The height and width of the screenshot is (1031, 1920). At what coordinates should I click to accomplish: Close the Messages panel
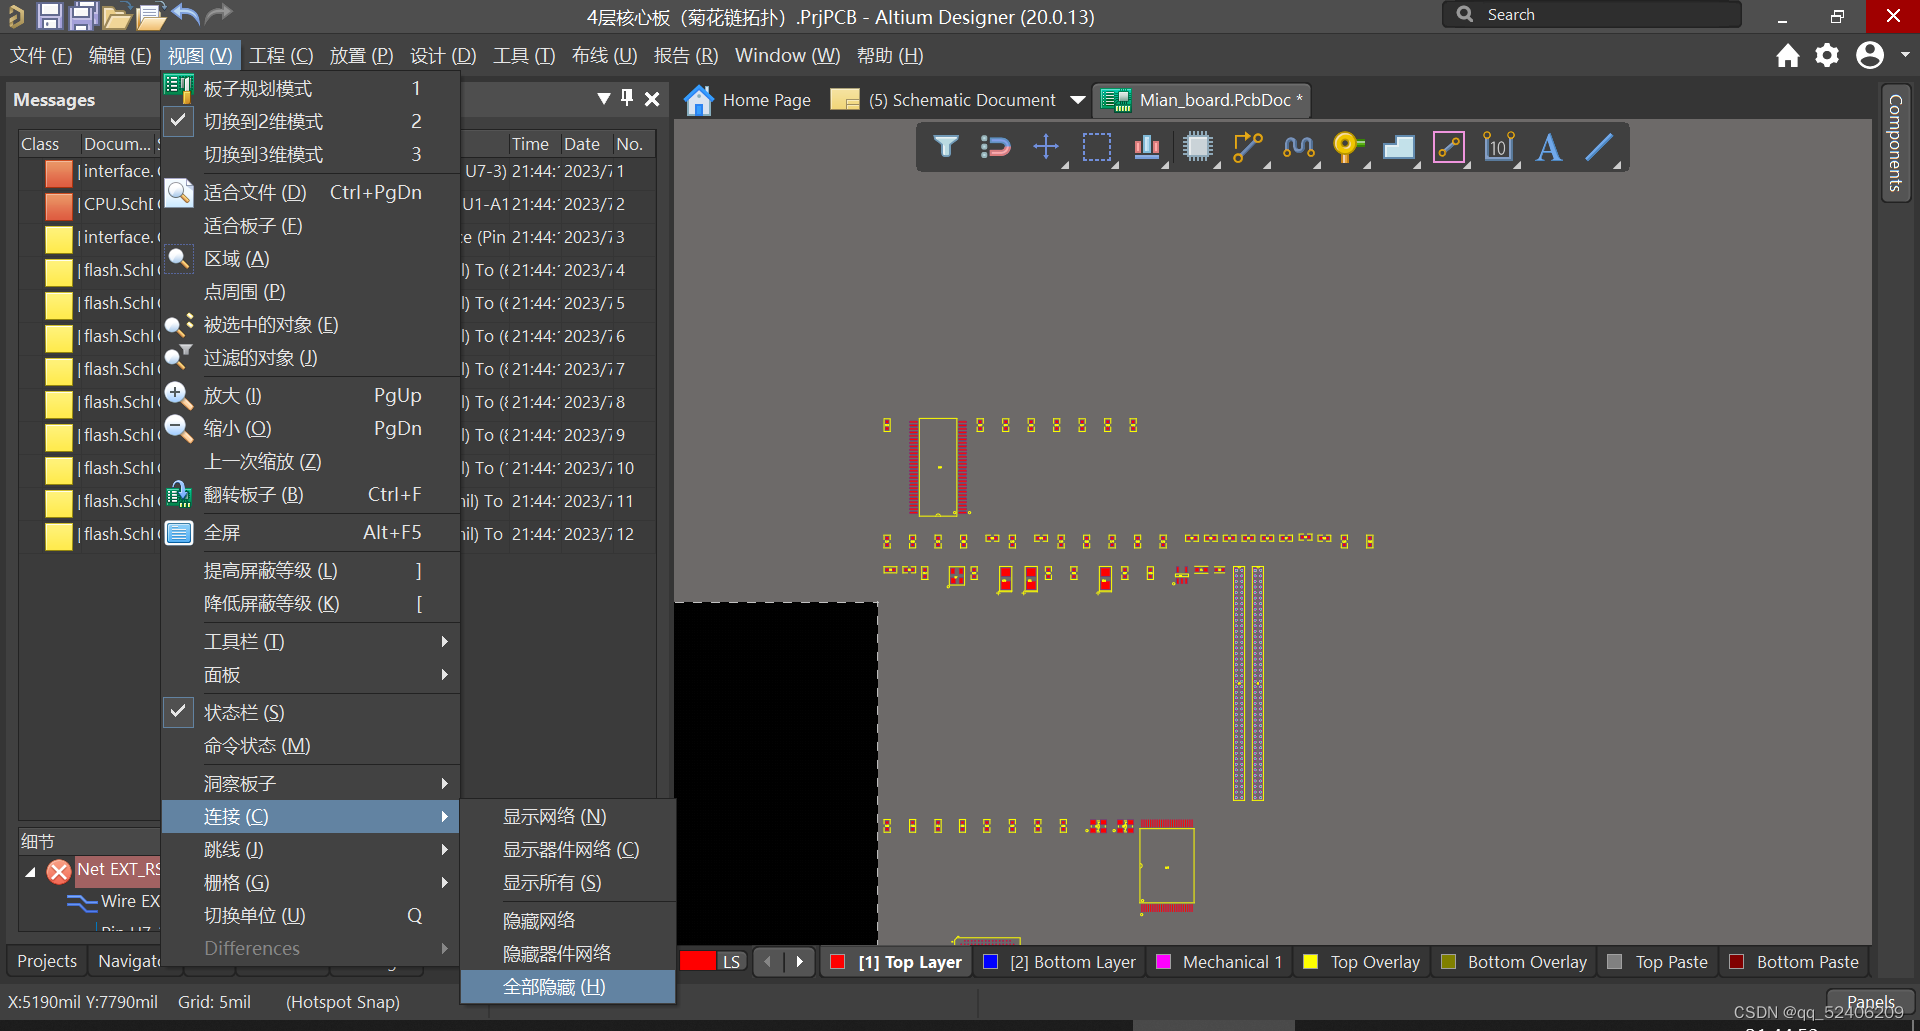(652, 98)
